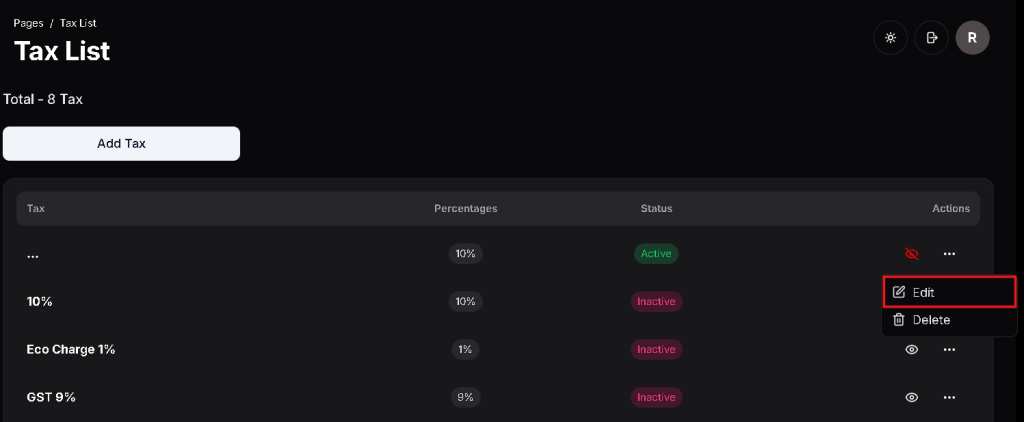The image size is (1024, 422).
Task: Go to Pages in the breadcrumb
Action: tap(28, 22)
